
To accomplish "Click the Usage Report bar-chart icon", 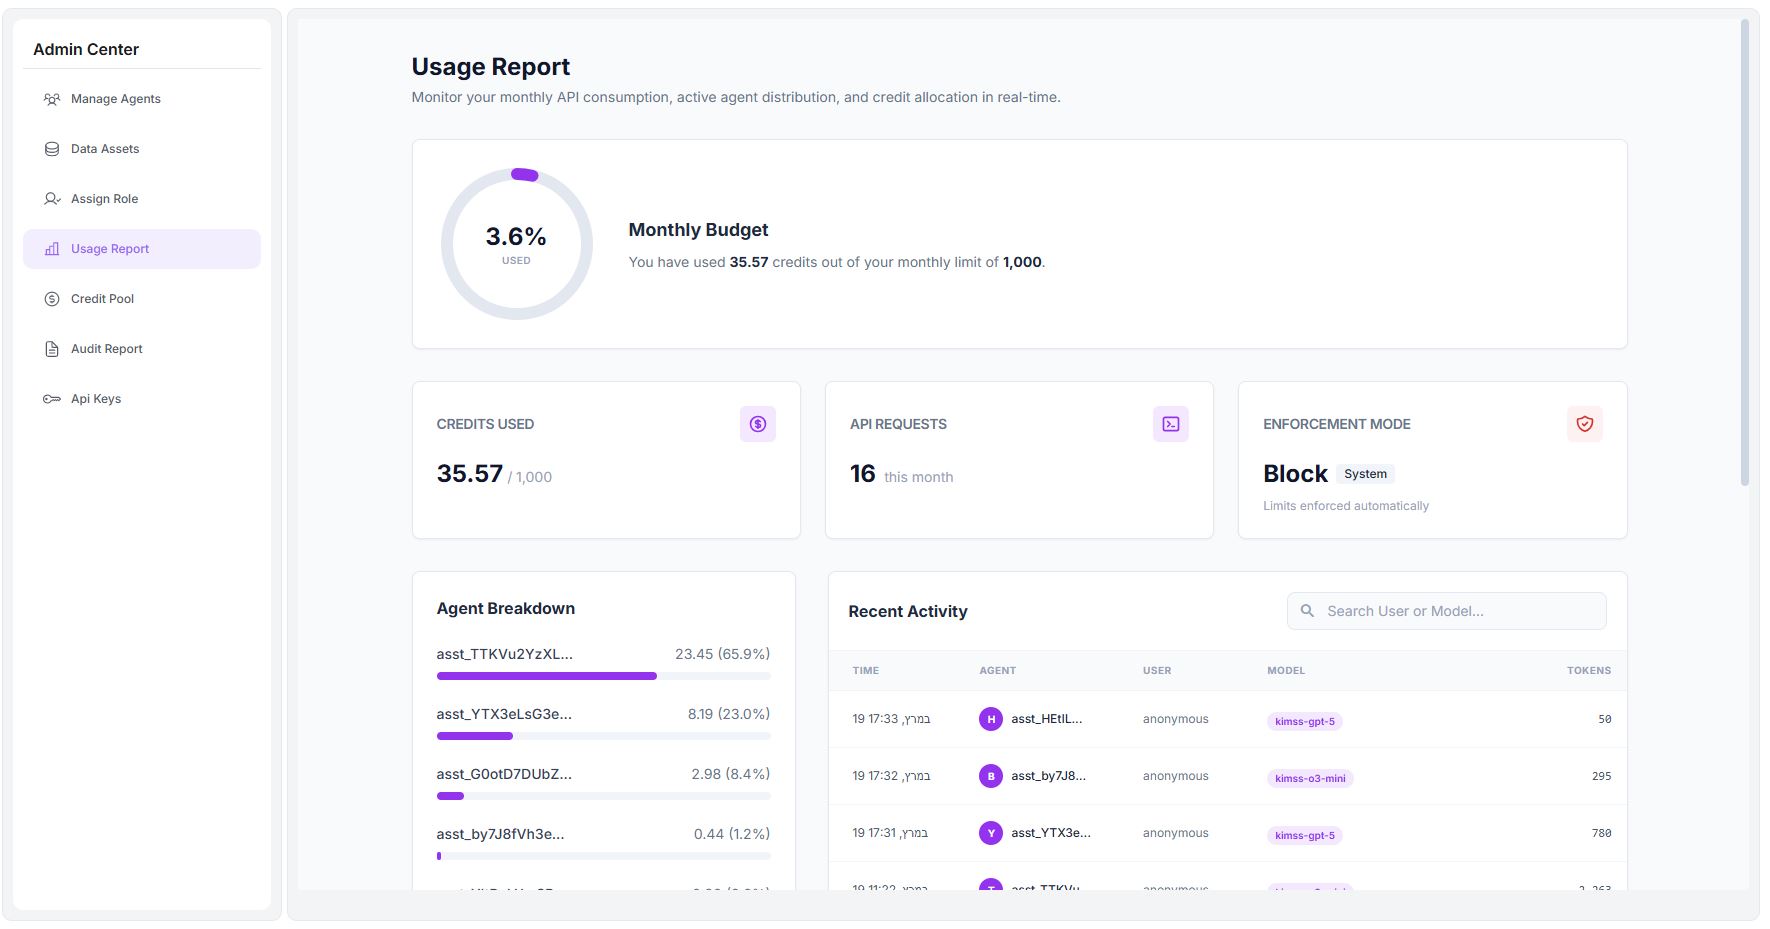I will pyautogui.click(x=51, y=248).
